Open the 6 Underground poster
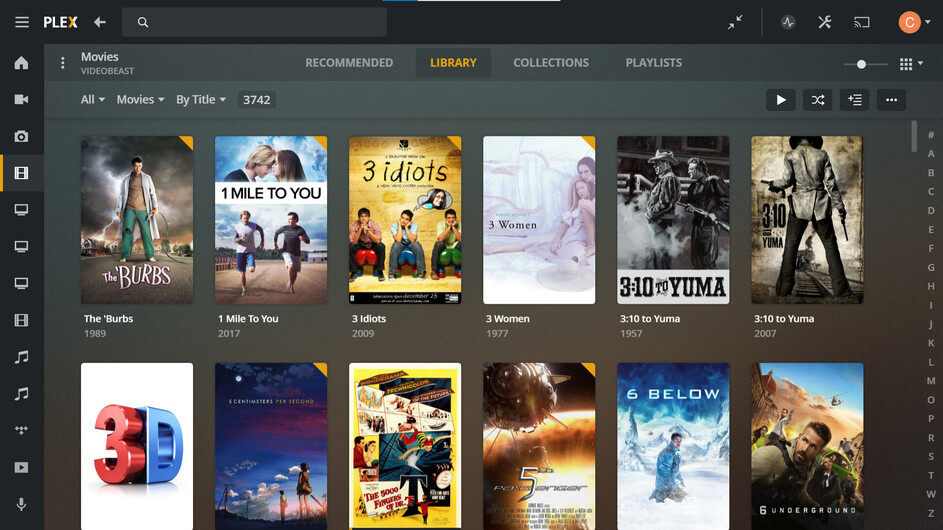Screen dimensions: 943x530 tap(807, 446)
